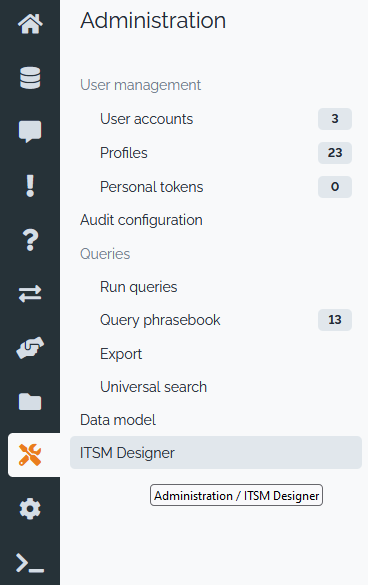Open the speech bubble icon menu

coord(30,132)
